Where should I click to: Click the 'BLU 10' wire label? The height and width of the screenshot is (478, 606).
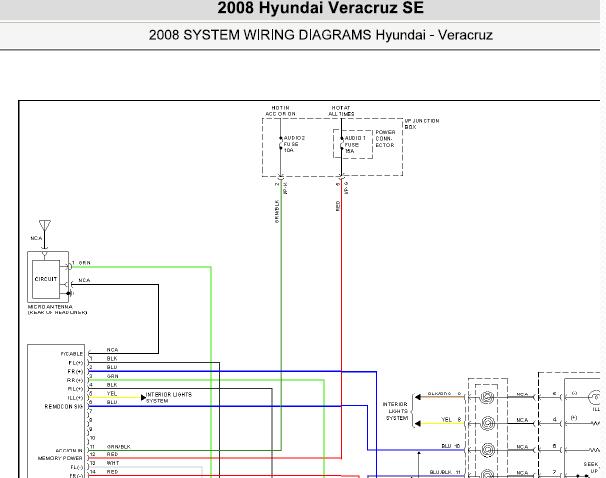[451, 446]
